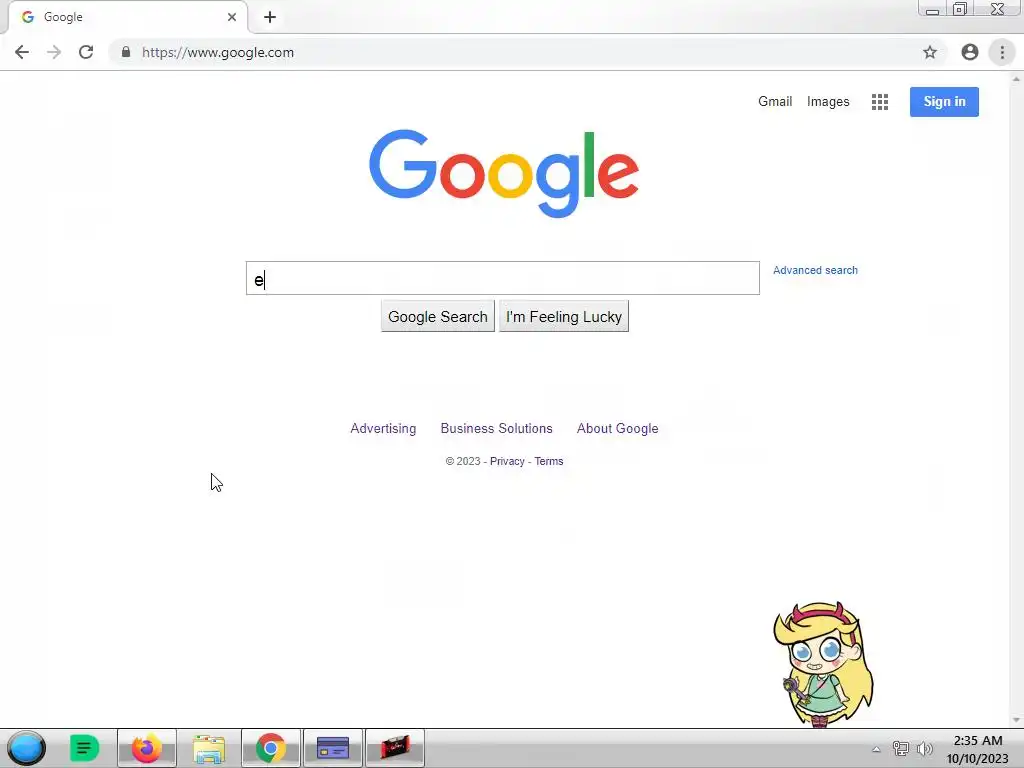Open the Gmail link

775,102
